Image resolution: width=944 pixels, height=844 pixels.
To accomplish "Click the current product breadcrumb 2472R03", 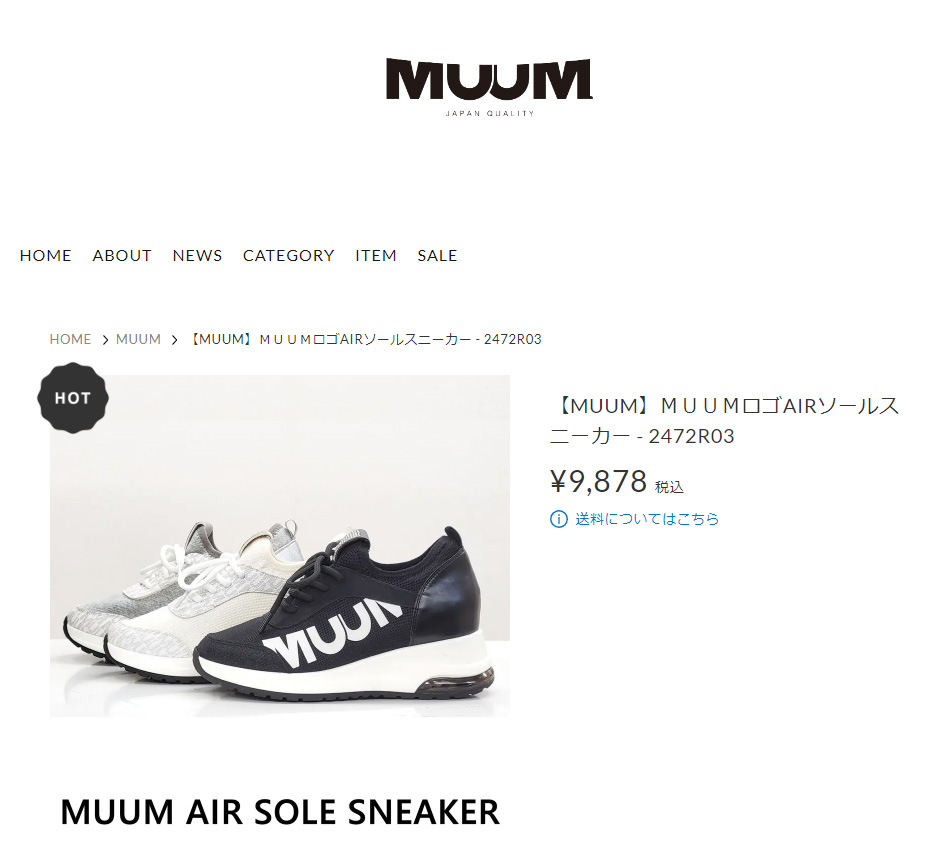I will pos(365,340).
